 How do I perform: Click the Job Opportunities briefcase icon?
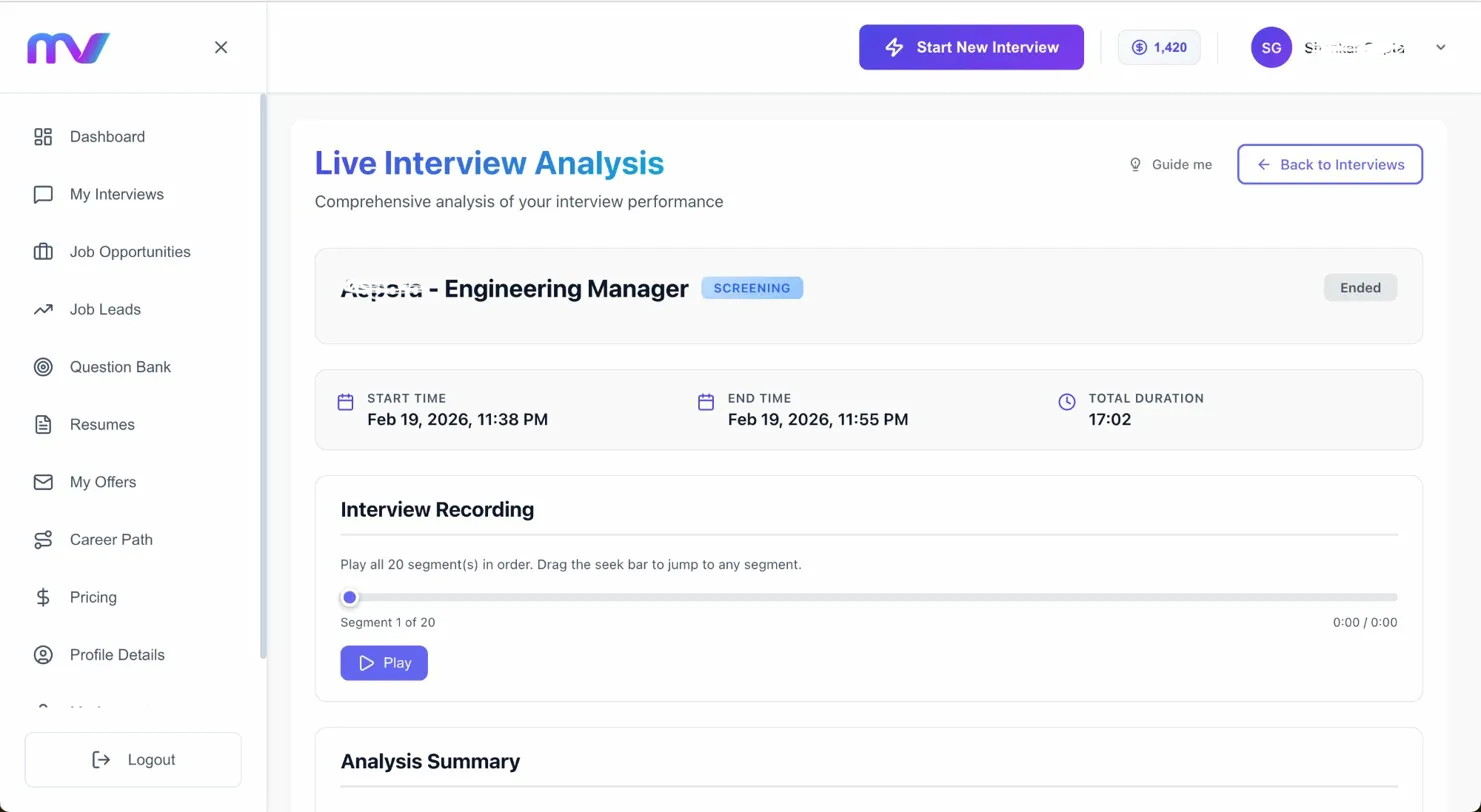[x=42, y=251]
